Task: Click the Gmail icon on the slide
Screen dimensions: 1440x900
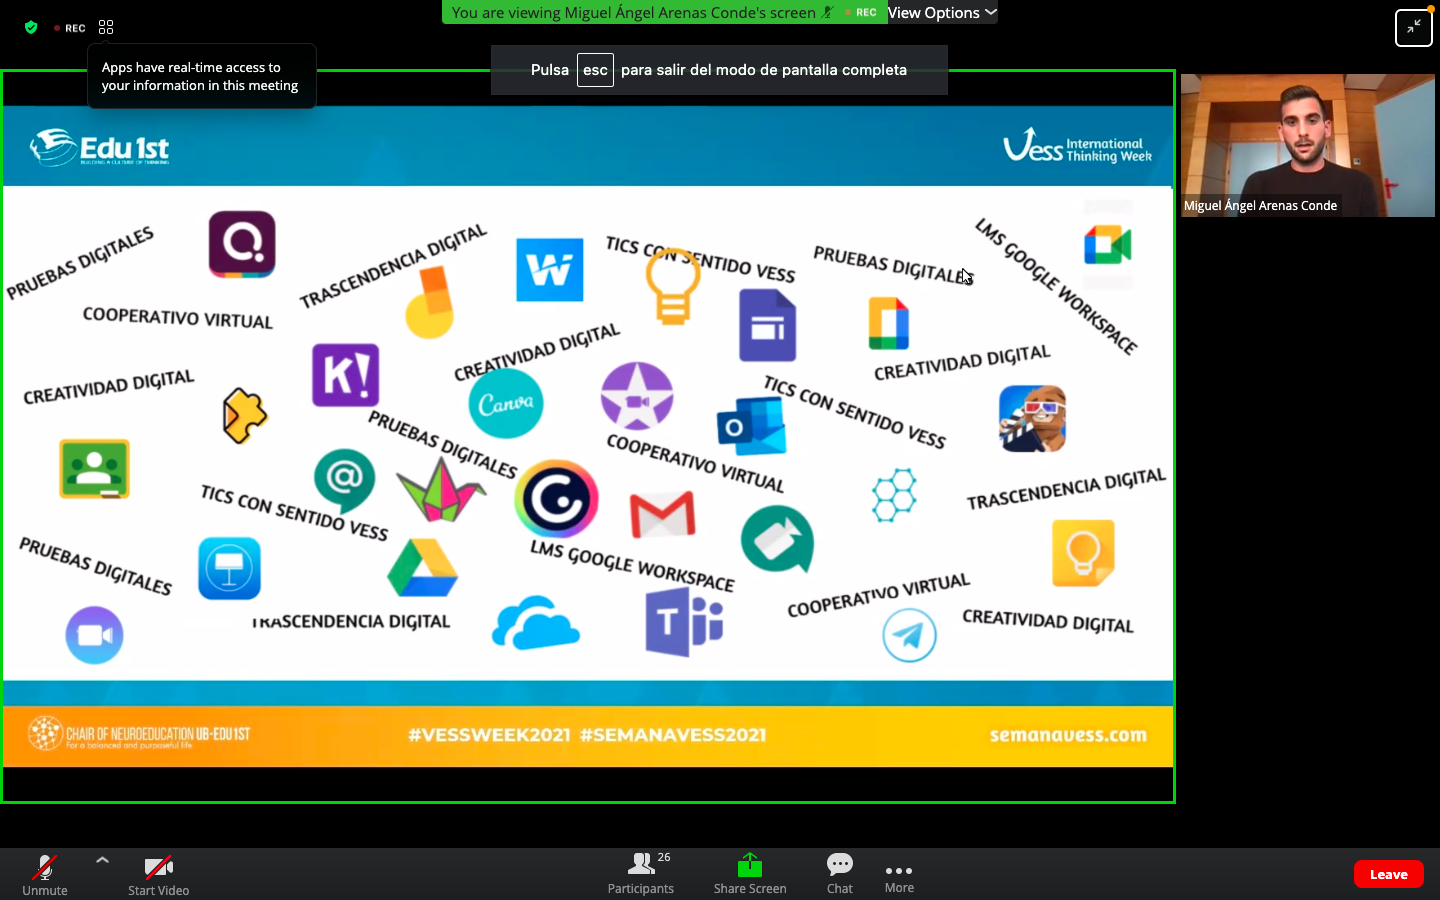Action: [x=662, y=515]
